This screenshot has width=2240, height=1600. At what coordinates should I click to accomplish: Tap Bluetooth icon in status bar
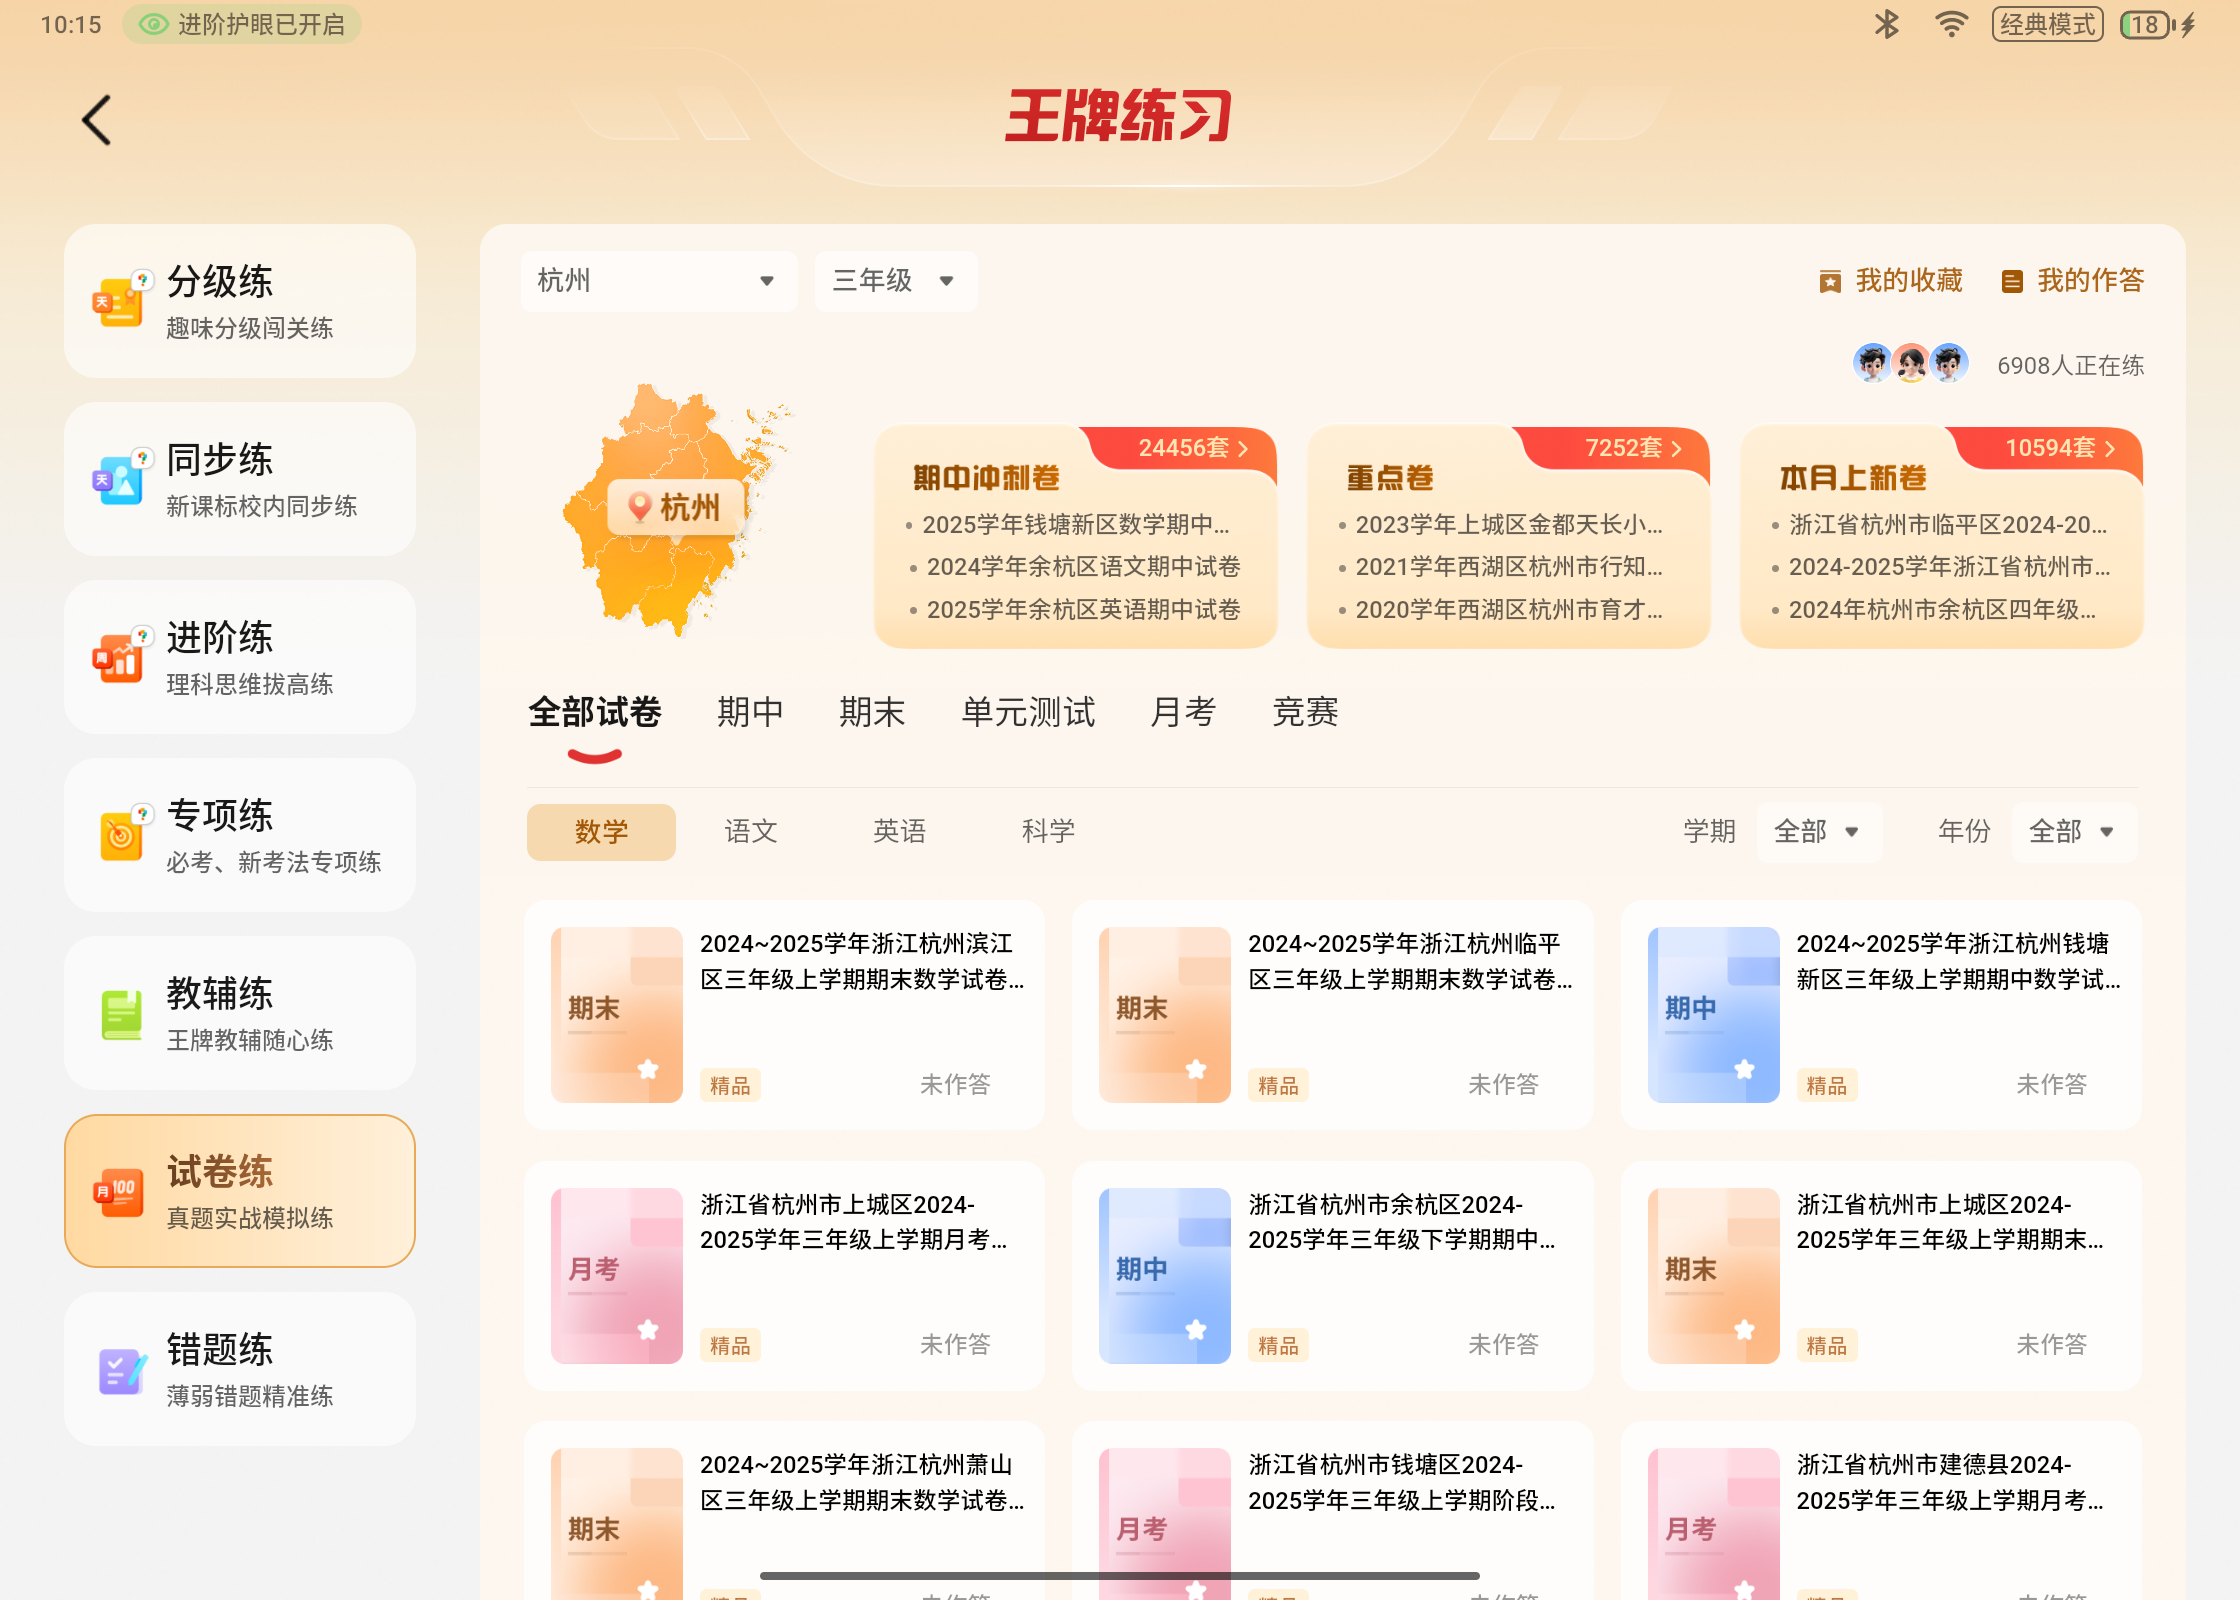pos(1886,24)
